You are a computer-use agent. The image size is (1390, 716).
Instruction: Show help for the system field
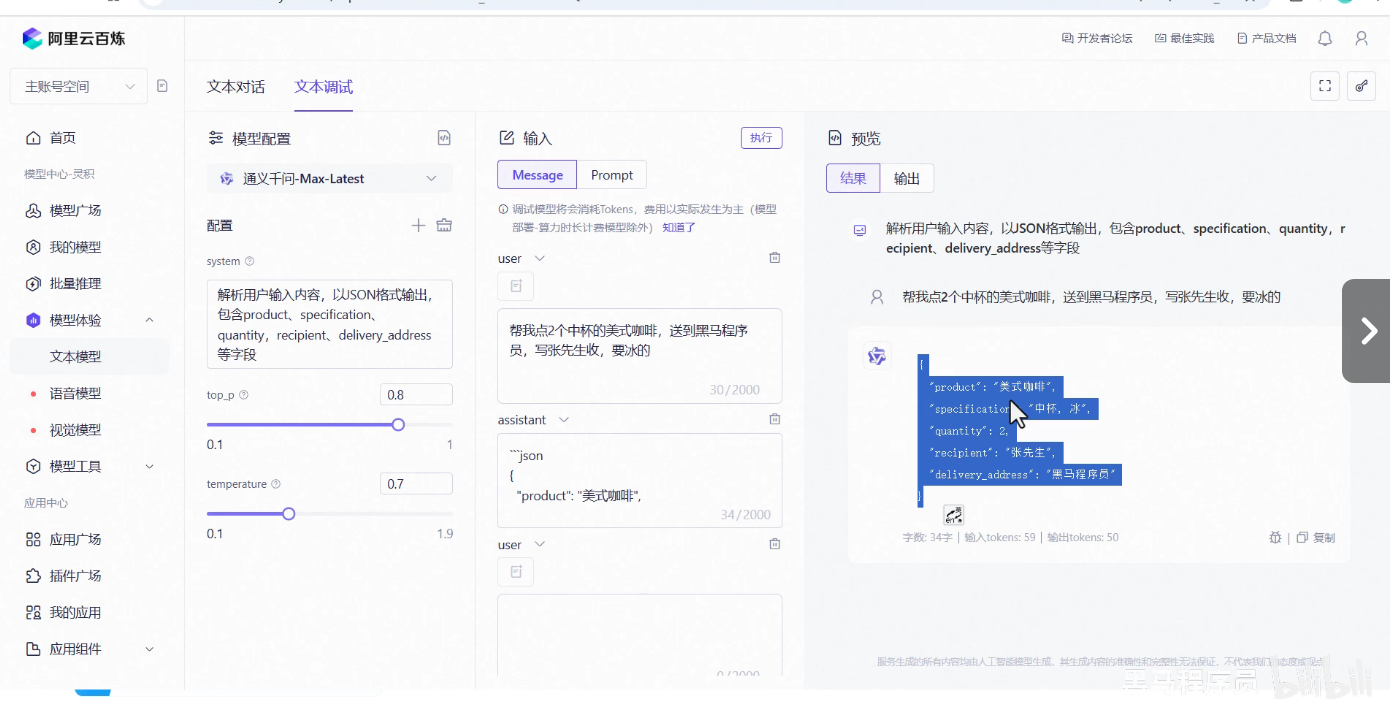click(250, 261)
